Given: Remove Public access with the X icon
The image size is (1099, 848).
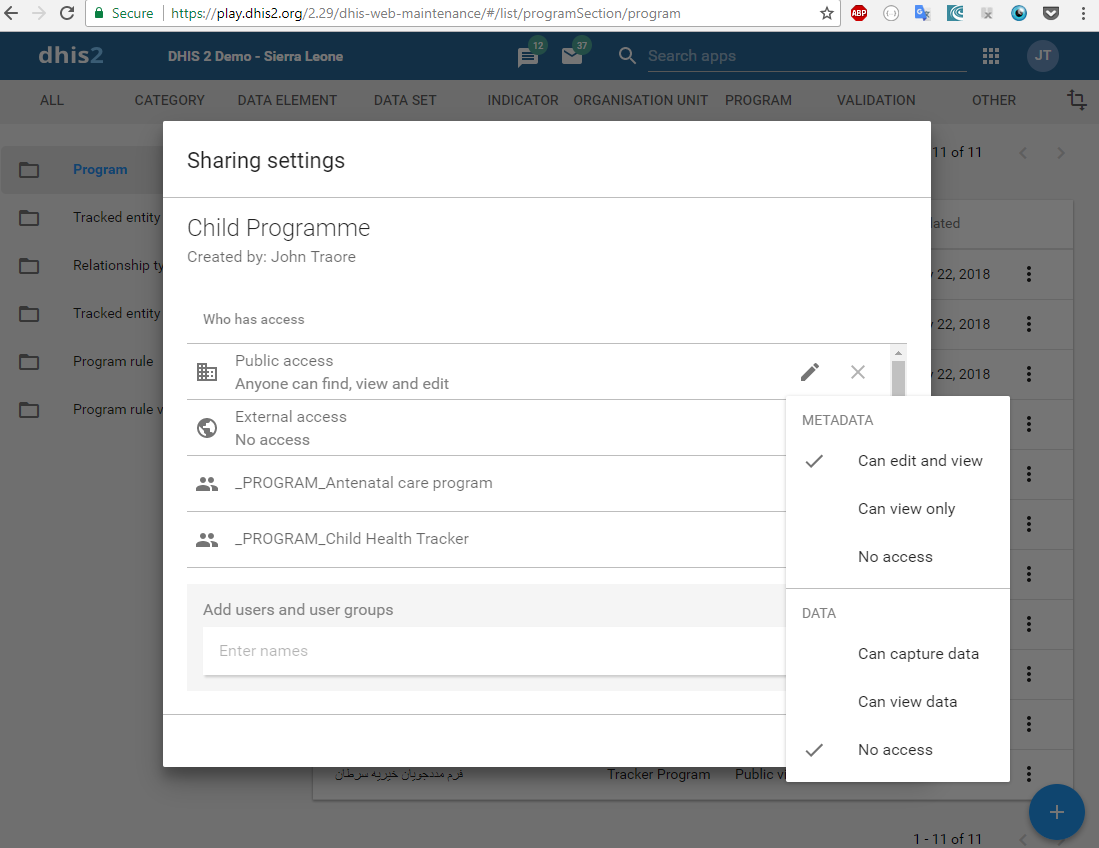Looking at the screenshot, I should [x=858, y=372].
